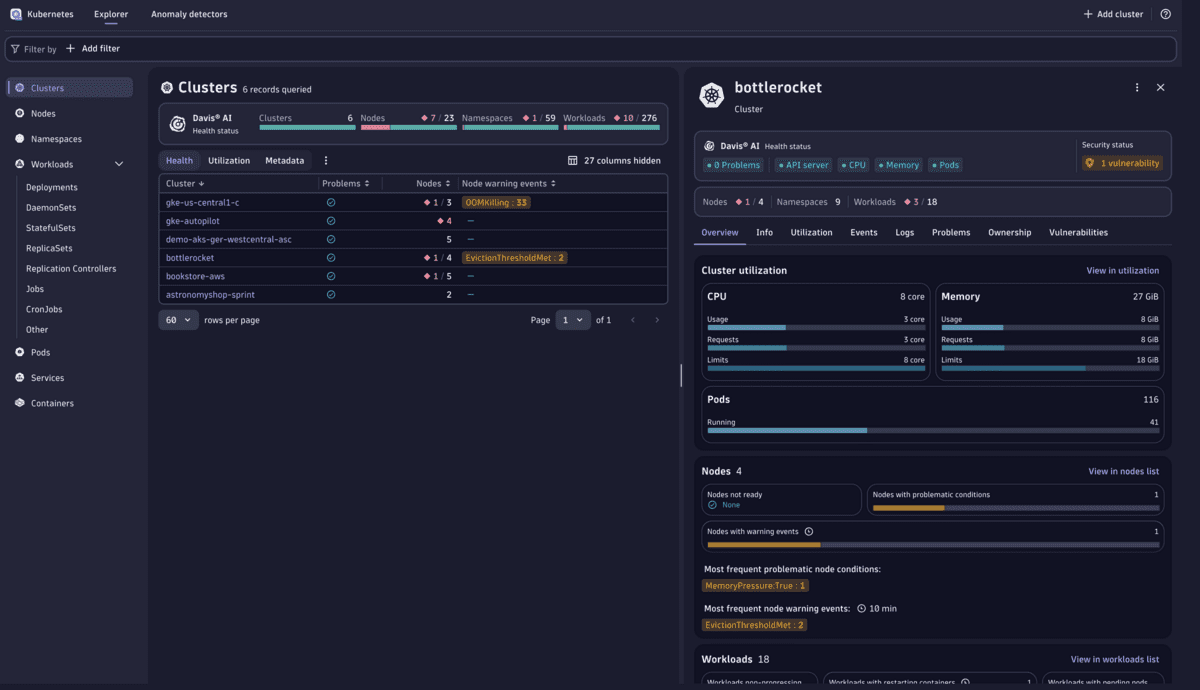
Task: Open Other under Workloads
Action: pos(37,329)
